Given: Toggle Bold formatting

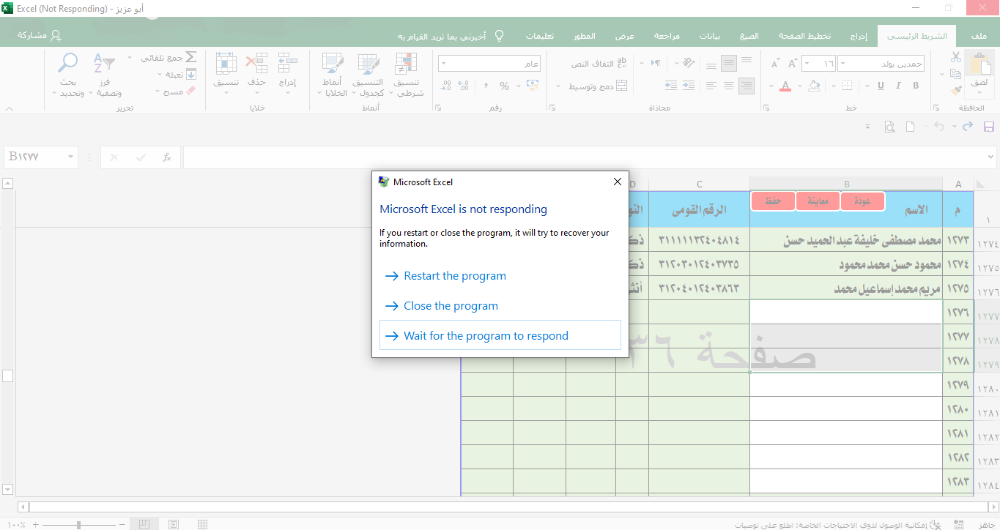Looking at the screenshot, I should (916, 85).
